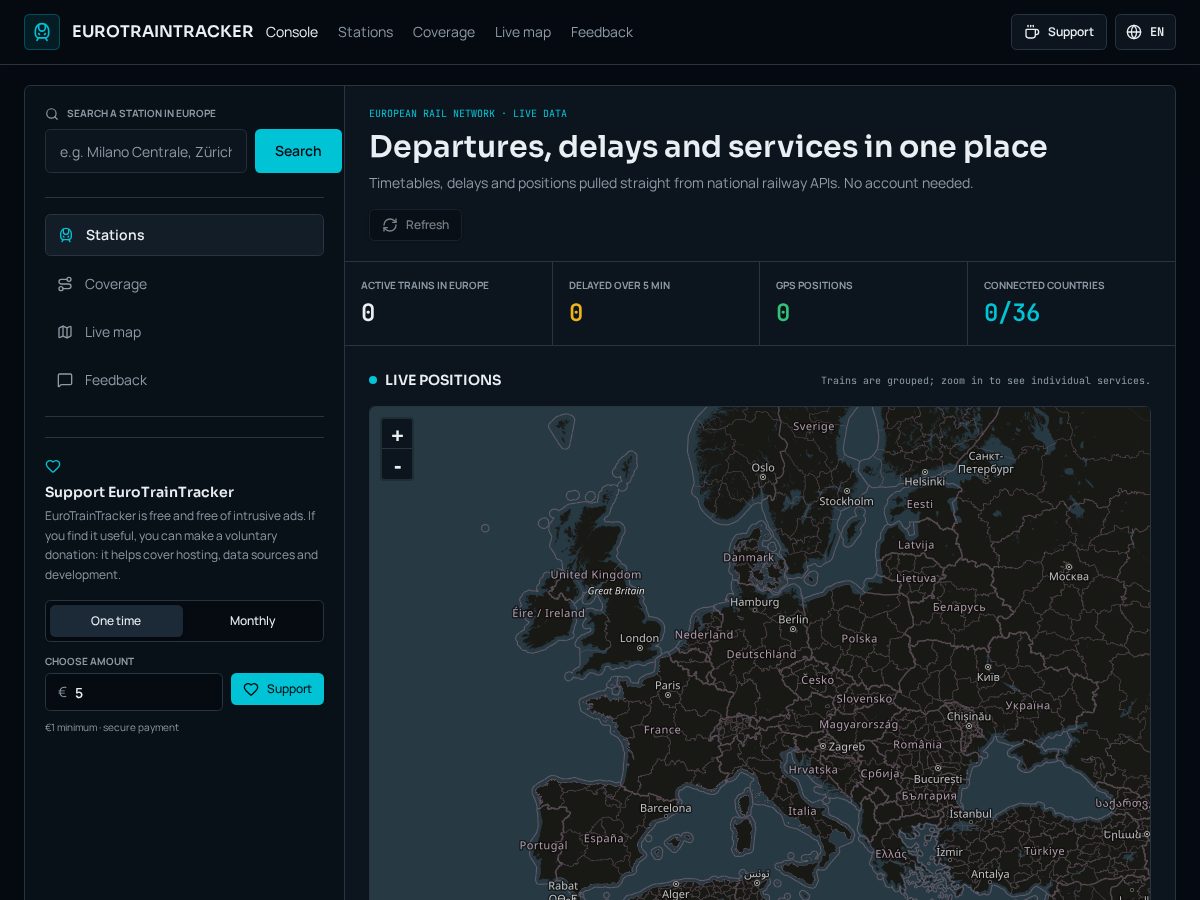Click the Active Trains in Europe stat card

coord(448,304)
